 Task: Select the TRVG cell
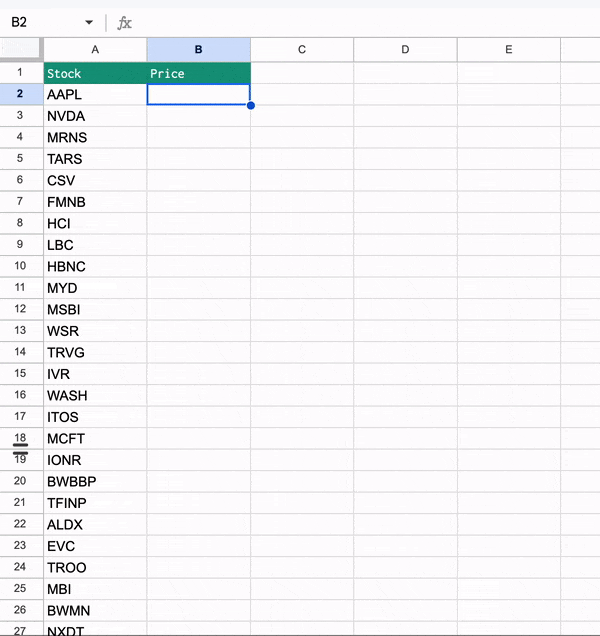(95, 352)
